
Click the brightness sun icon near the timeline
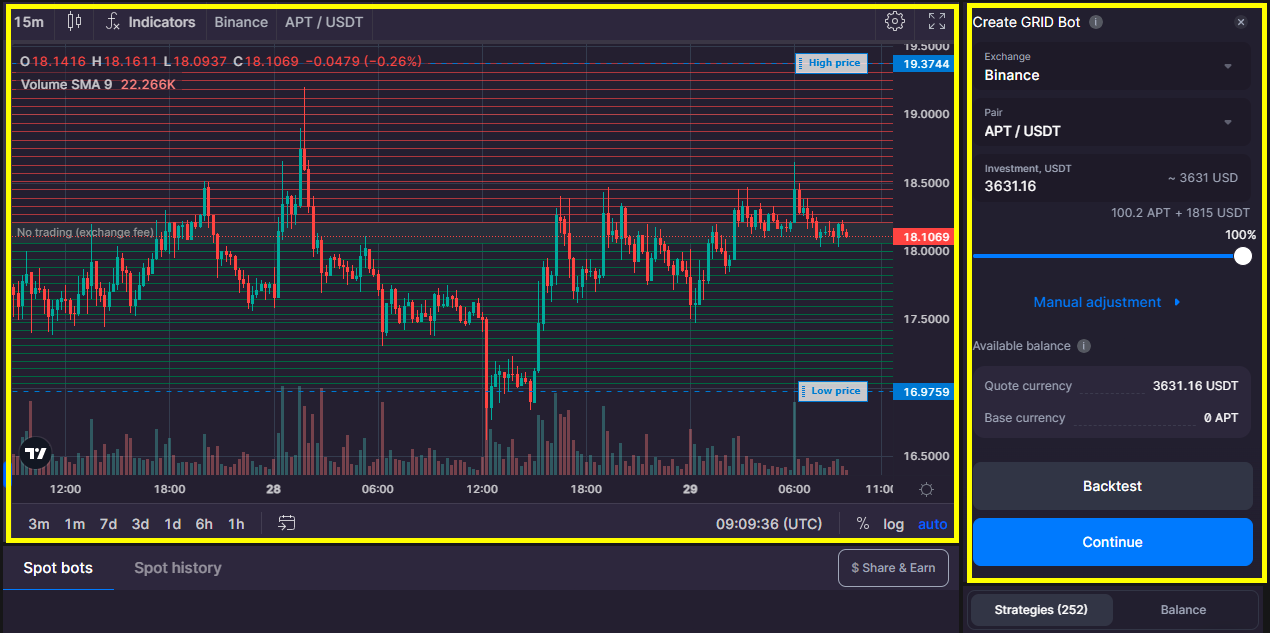(x=926, y=489)
